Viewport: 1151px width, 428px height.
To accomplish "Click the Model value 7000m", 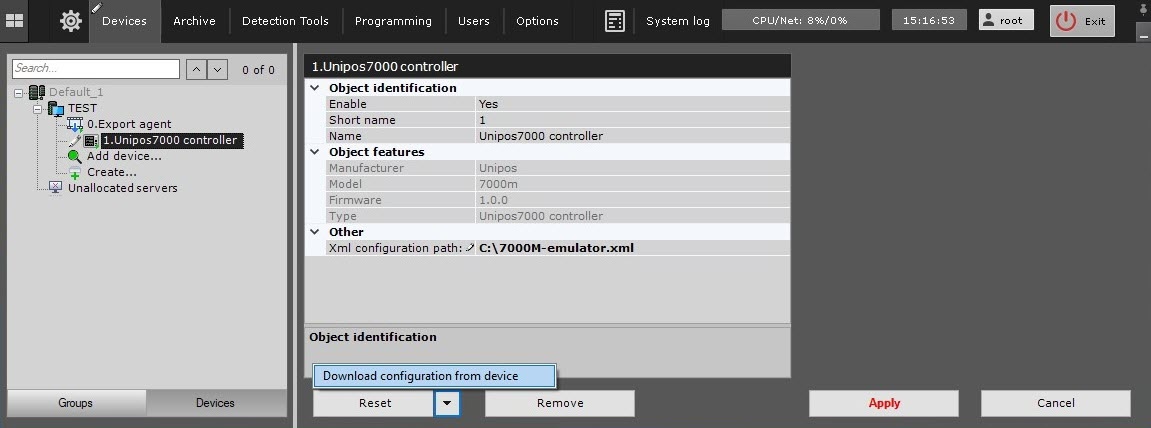I will [x=497, y=184].
